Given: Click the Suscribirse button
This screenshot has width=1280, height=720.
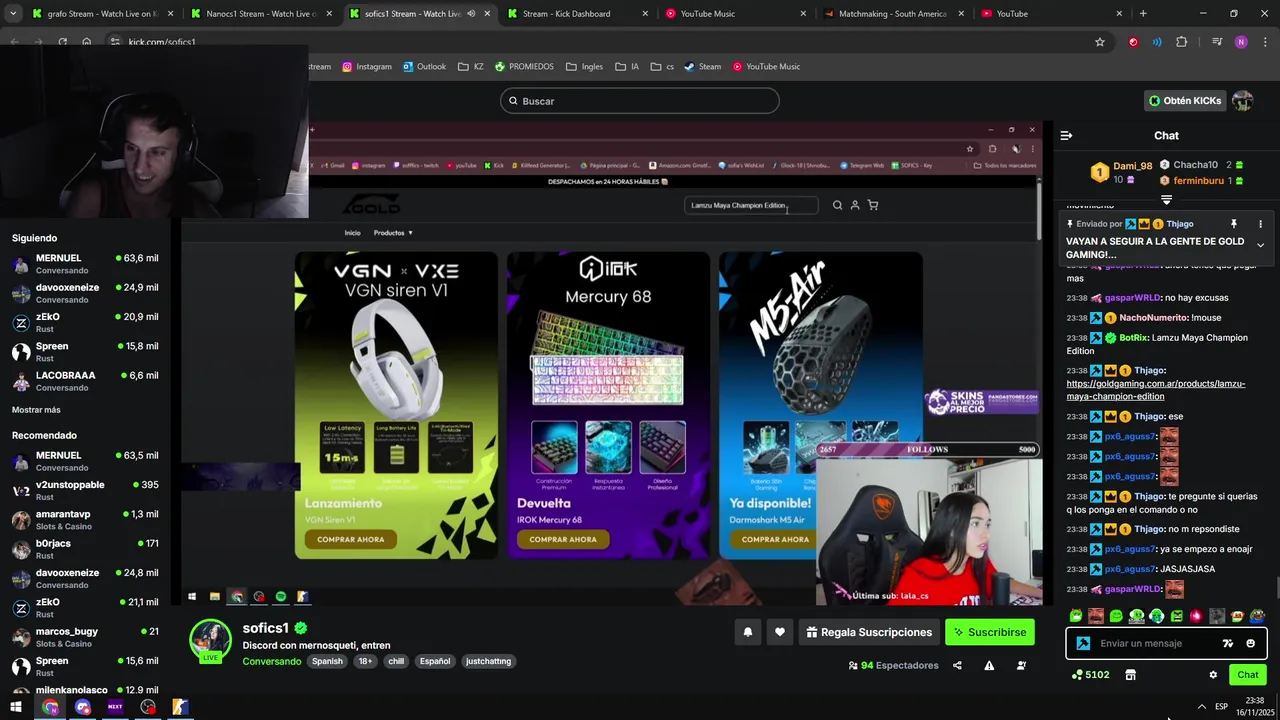Looking at the screenshot, I should (989, 632).
